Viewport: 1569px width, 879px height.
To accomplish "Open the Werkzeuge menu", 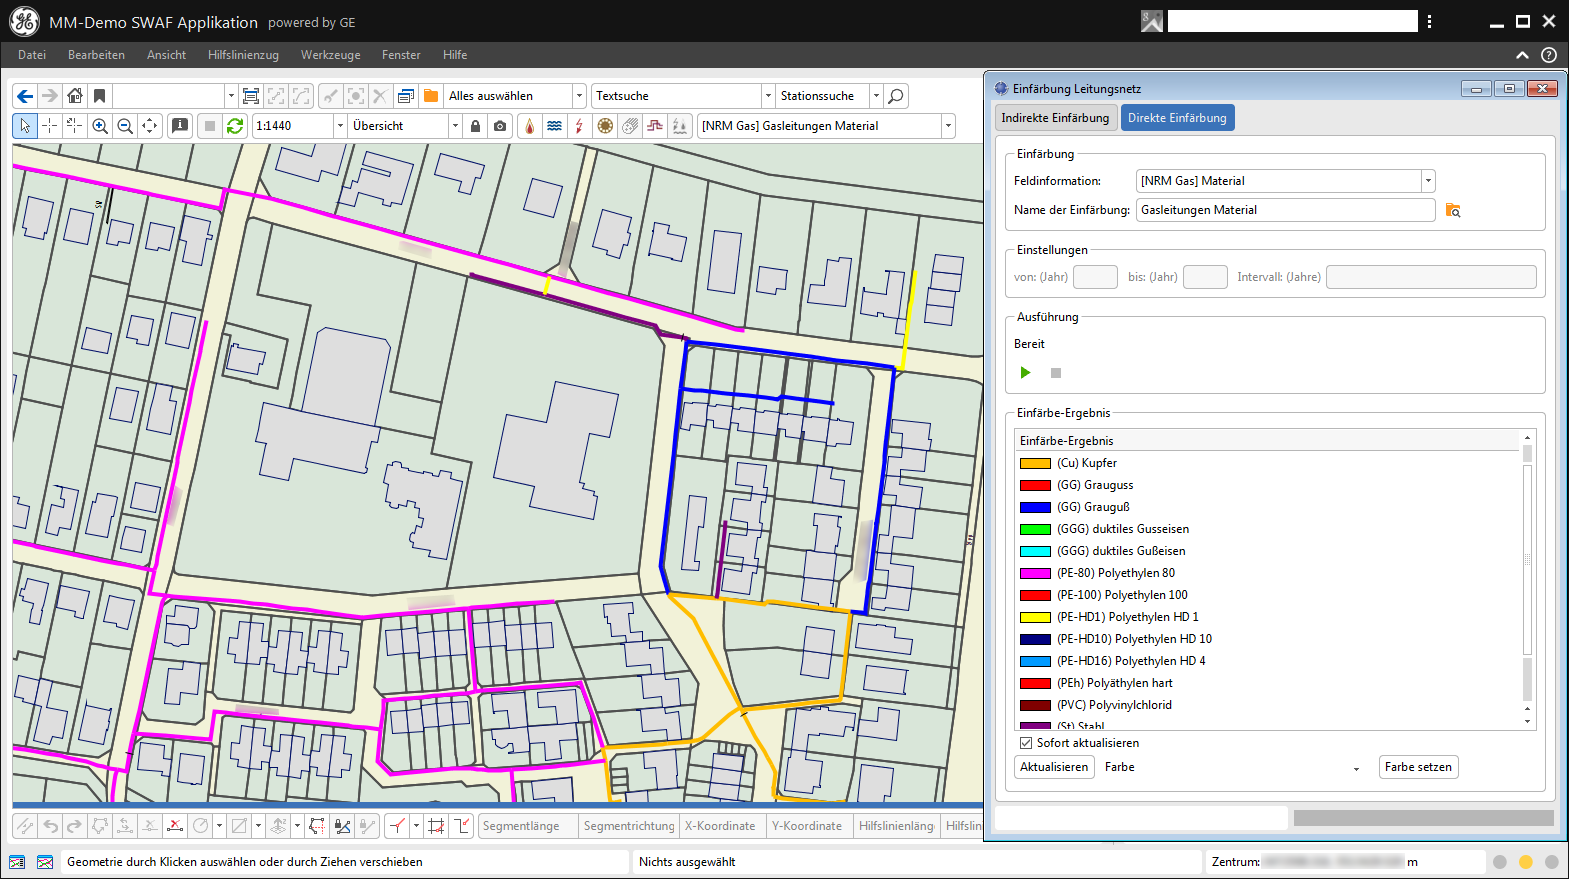I will click(x=330, y=55).
